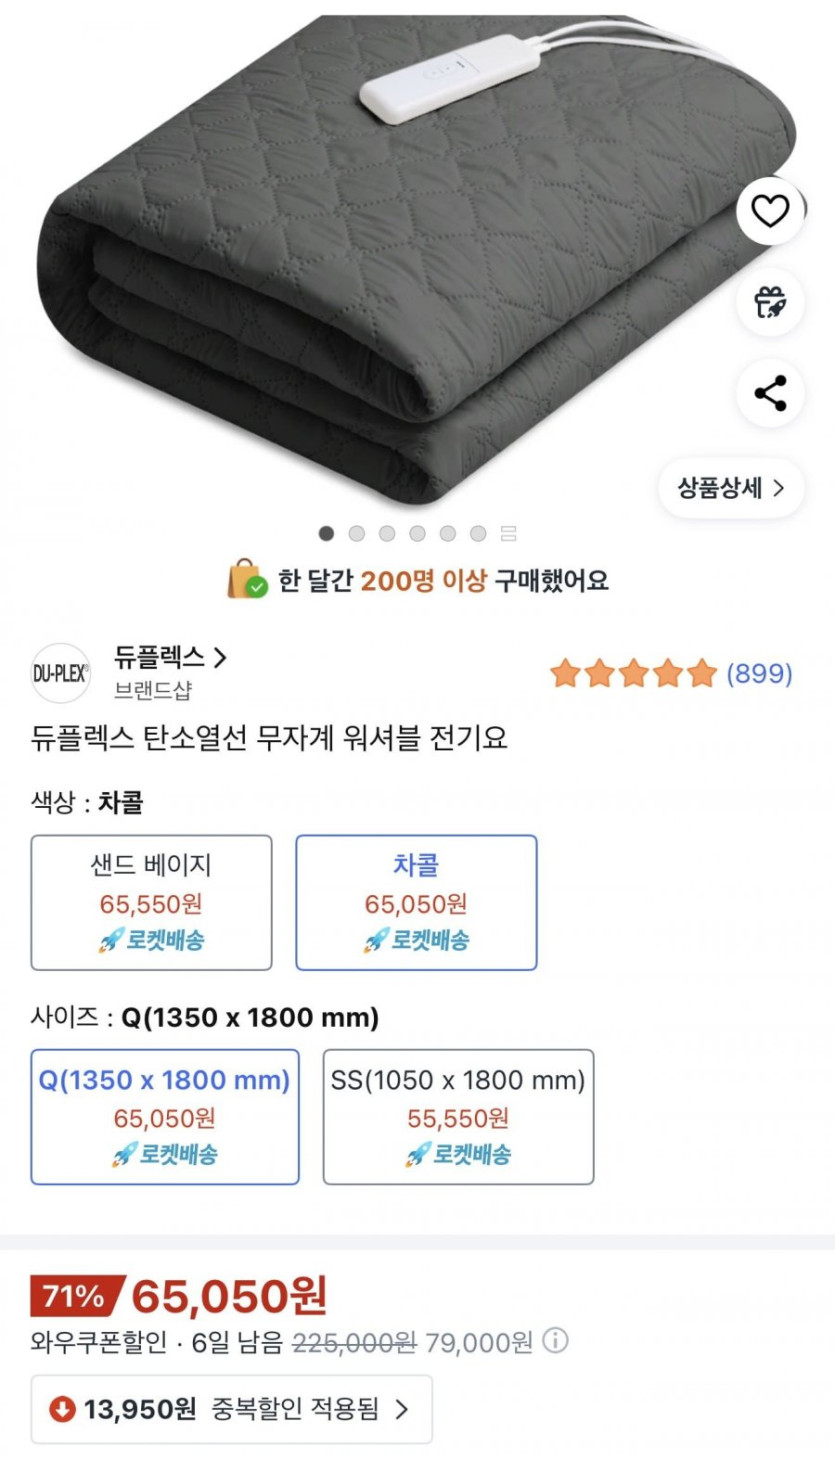Click the five-star rating icons

coord(633,674)
